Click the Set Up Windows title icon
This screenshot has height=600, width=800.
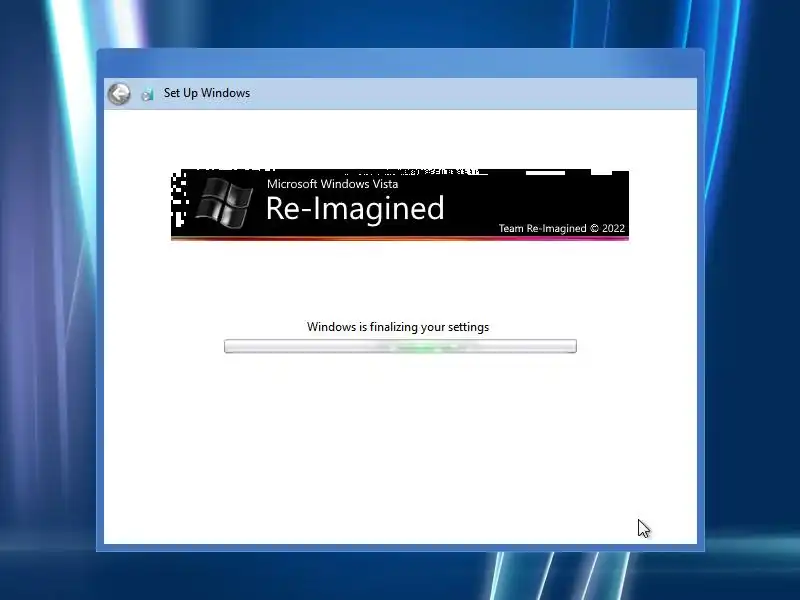[x=147, y=94]
